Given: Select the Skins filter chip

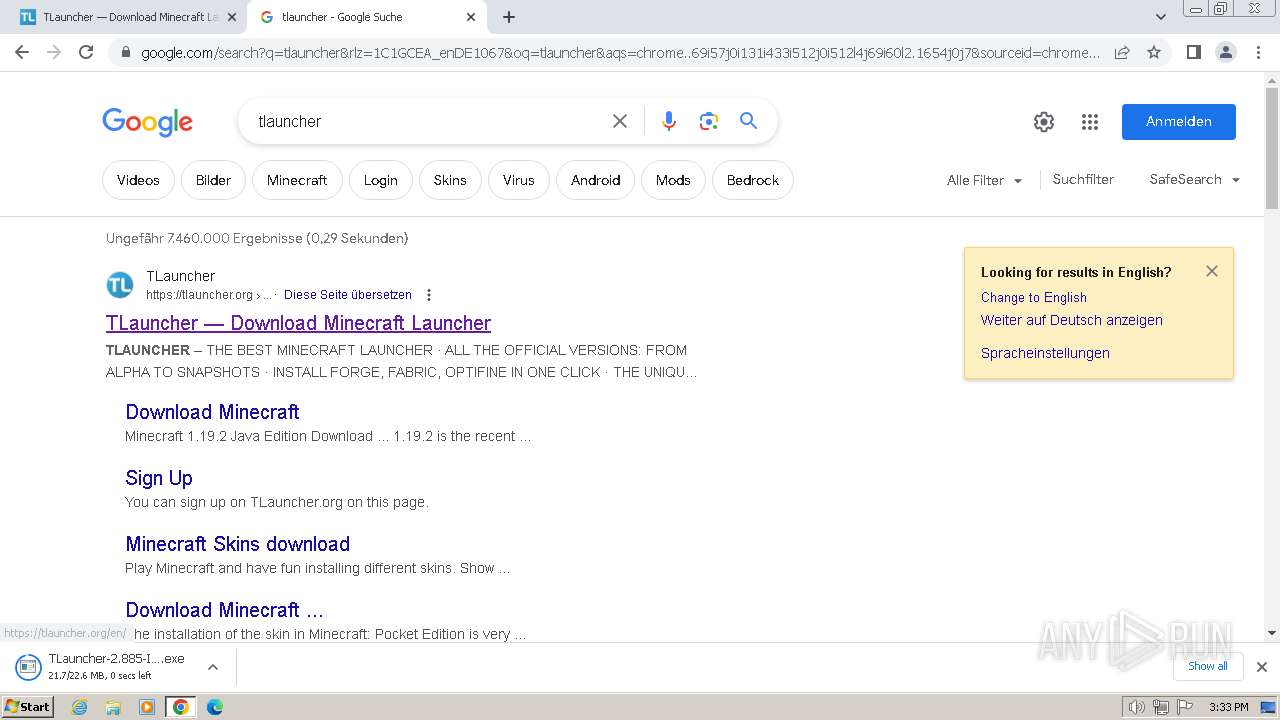Looking at the screenshot, I should point(450,180).
